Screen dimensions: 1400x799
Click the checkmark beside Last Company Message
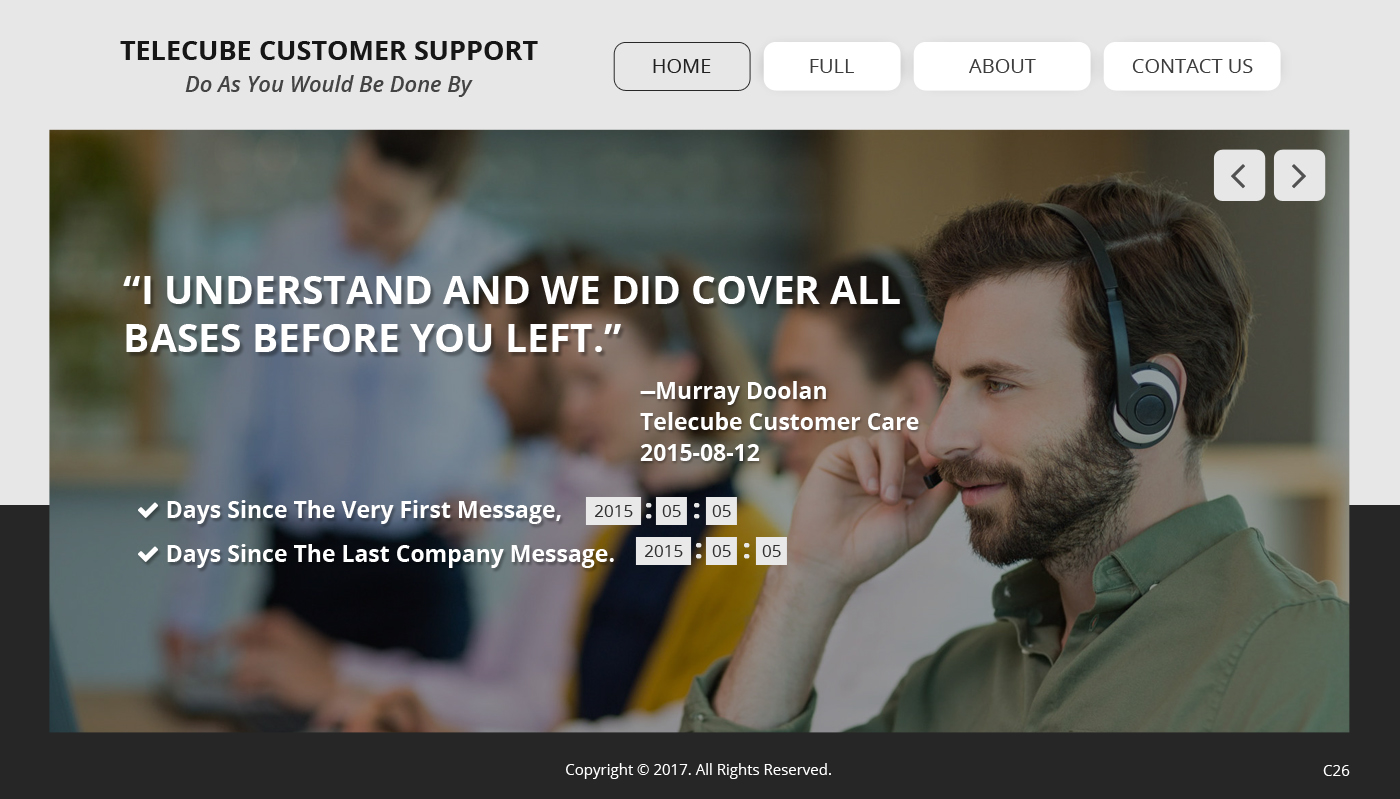click(148, 554)
